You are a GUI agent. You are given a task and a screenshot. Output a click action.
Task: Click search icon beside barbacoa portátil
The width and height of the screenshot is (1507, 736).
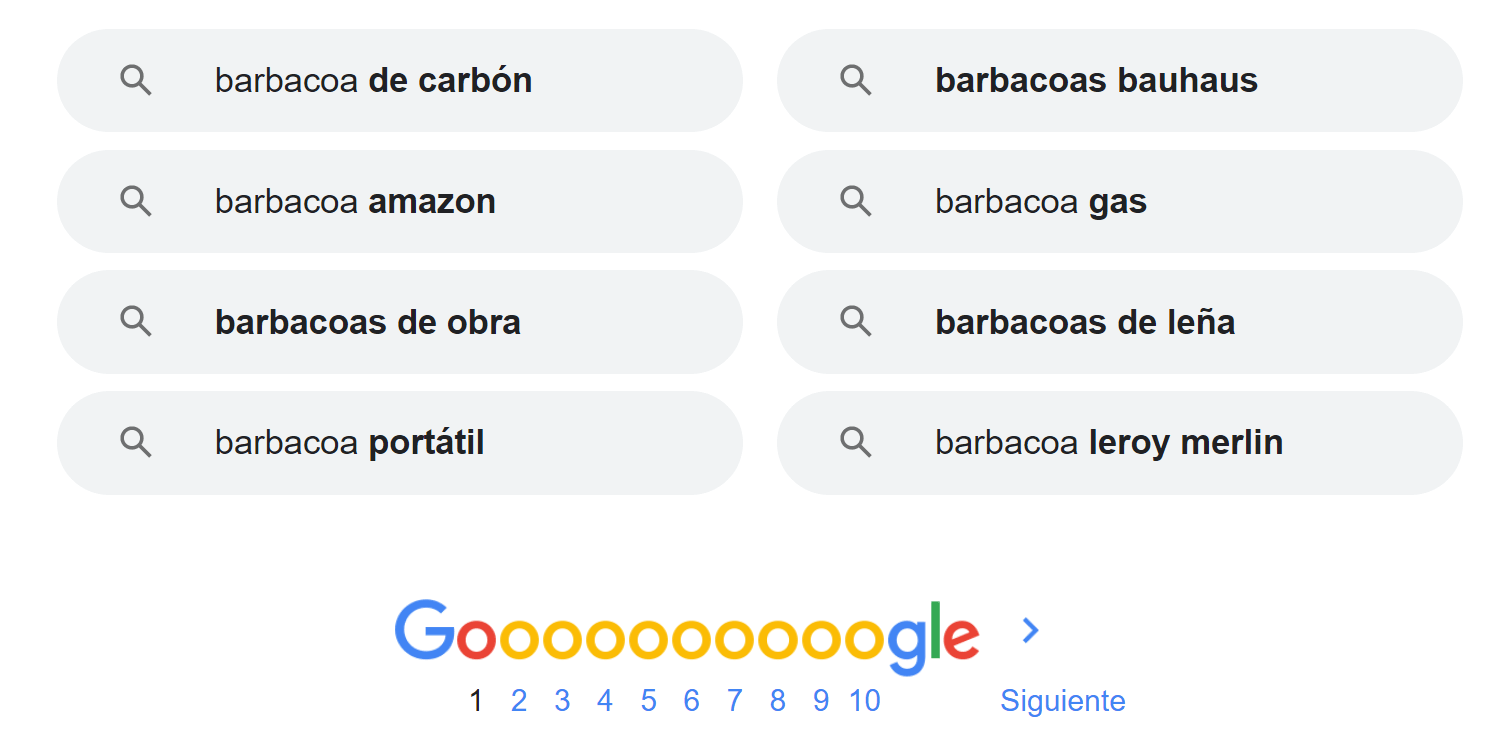coord(135,441)
